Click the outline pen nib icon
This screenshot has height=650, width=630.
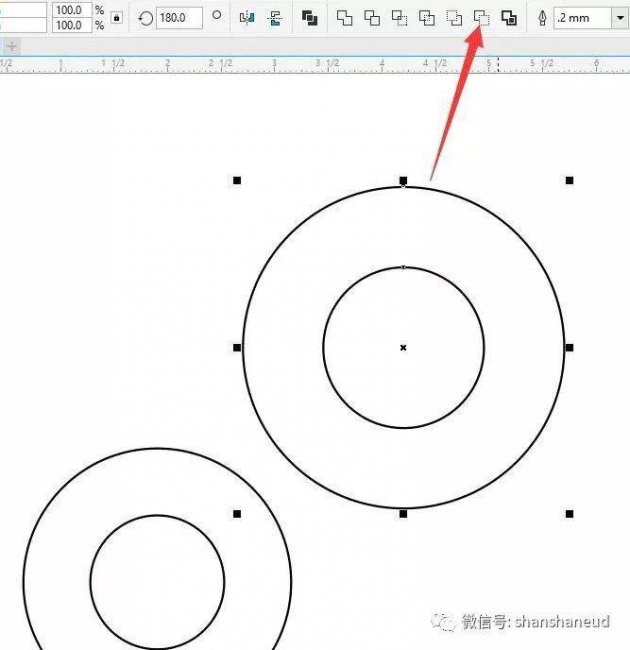[x=542, y=18]
